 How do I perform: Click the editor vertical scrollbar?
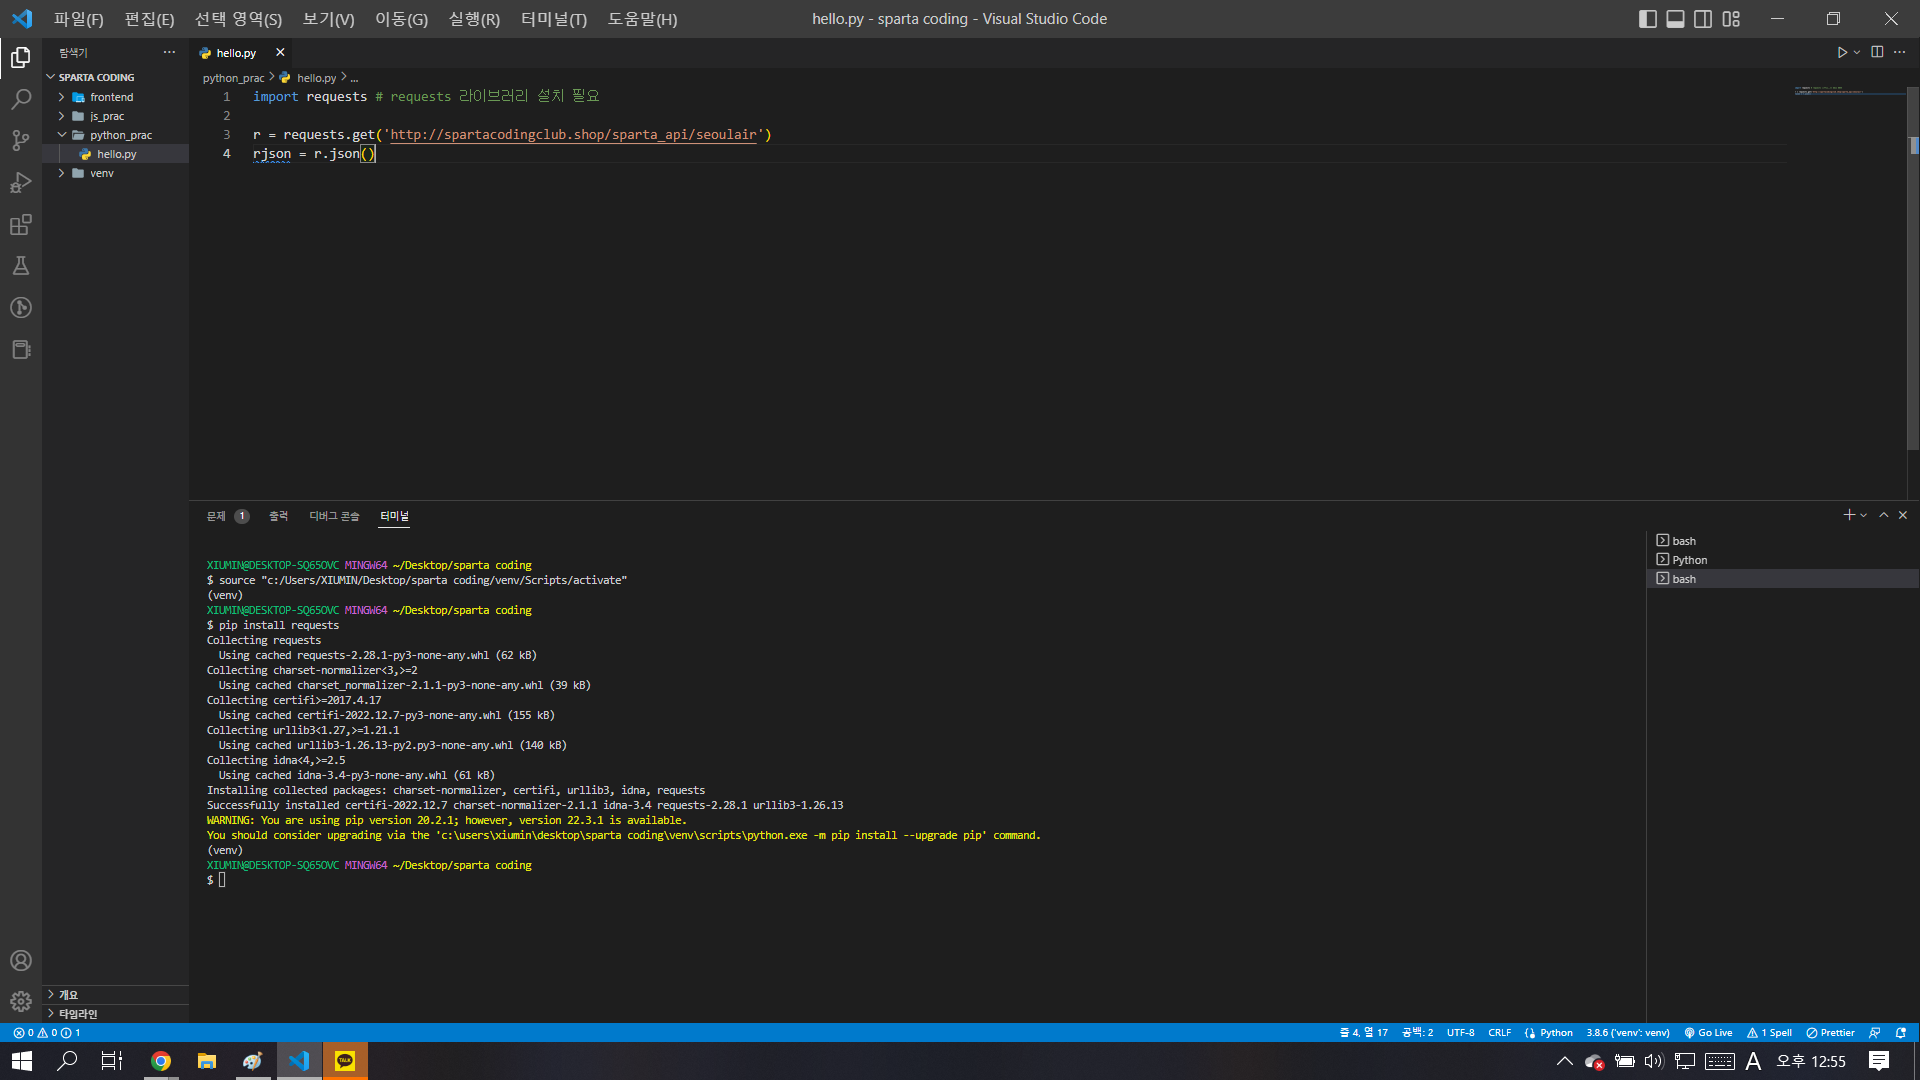coord(1914,270)
